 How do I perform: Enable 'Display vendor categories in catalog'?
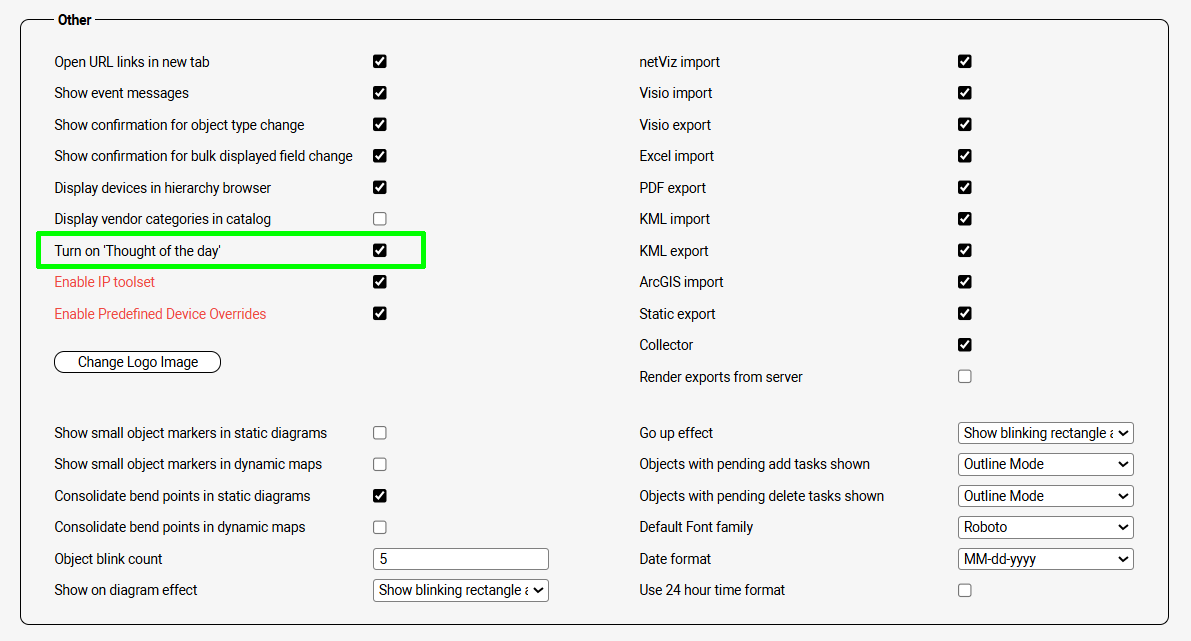(380, 219)
